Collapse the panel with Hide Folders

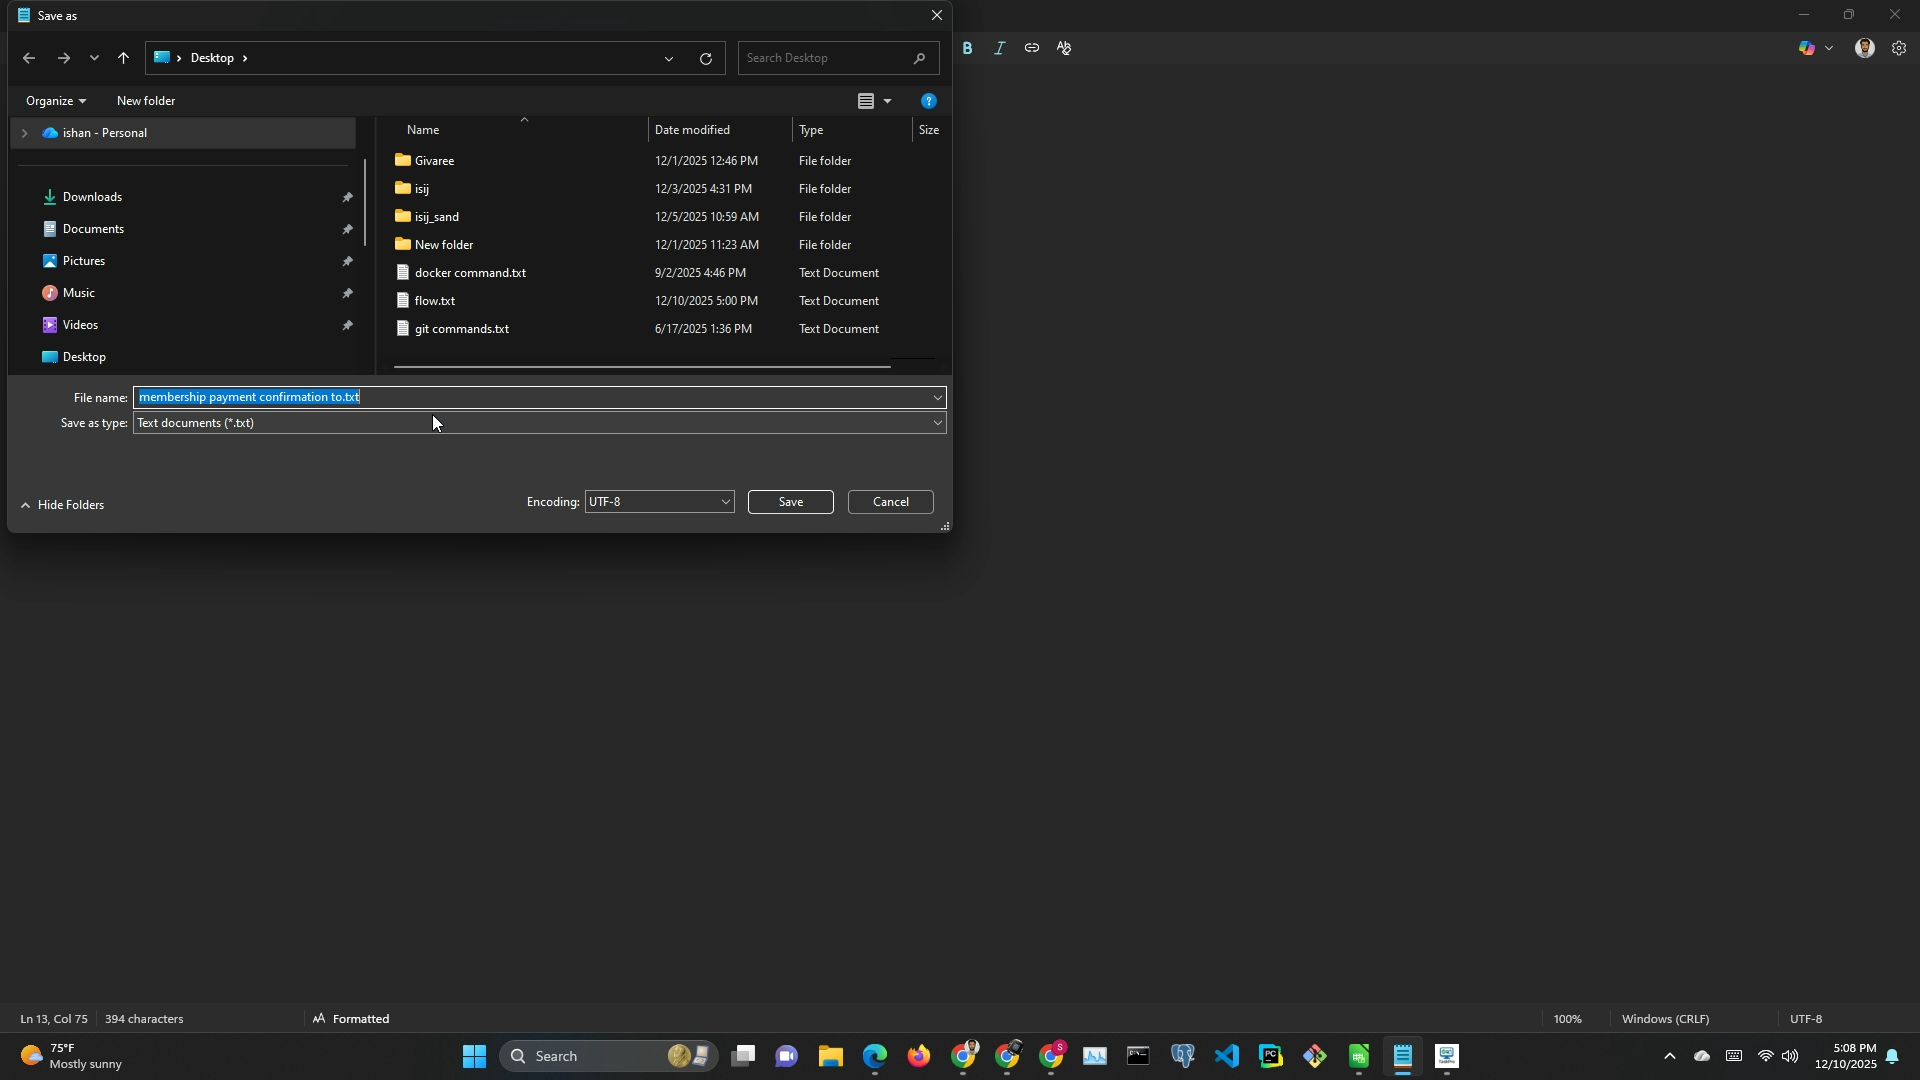tap(62, 505)
